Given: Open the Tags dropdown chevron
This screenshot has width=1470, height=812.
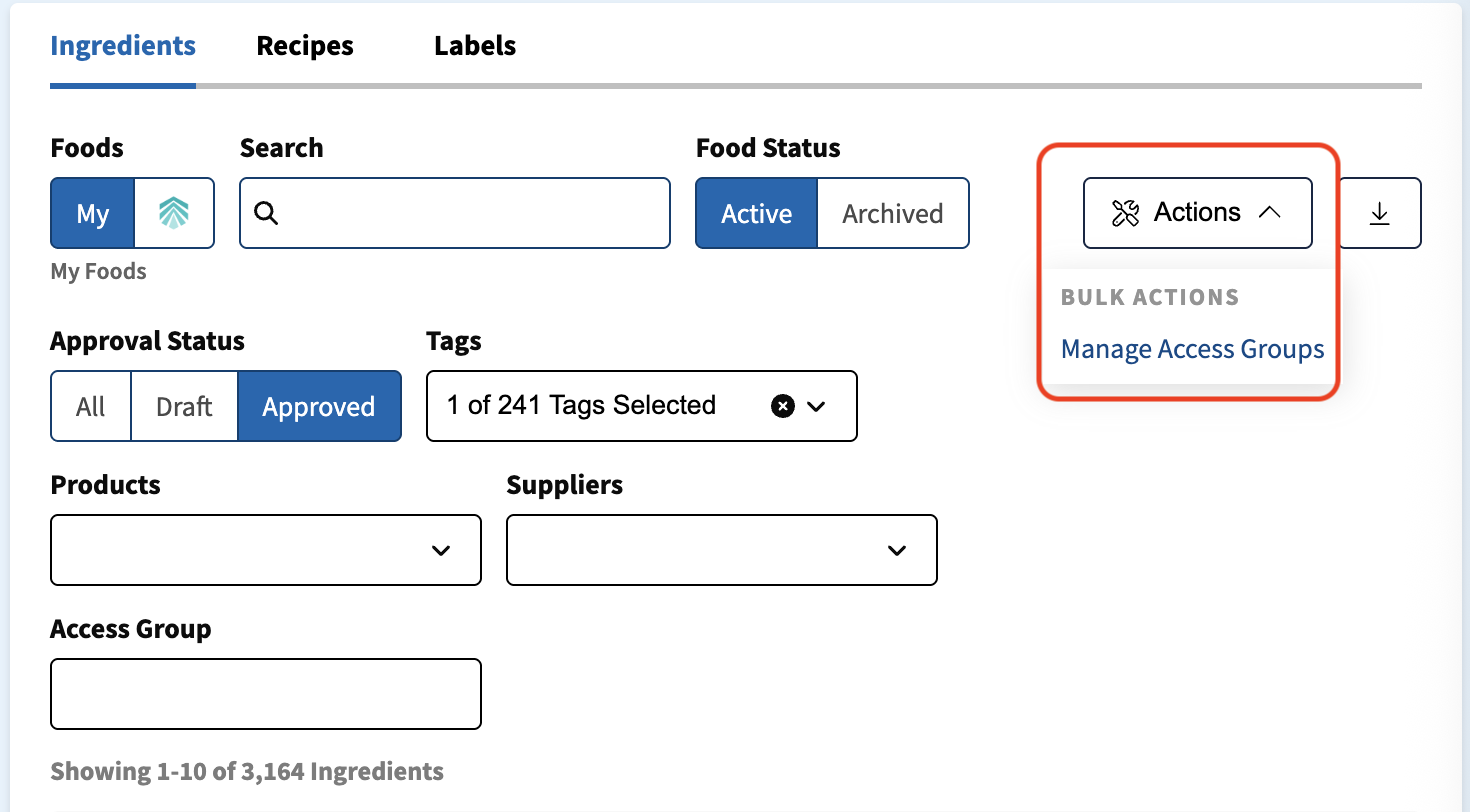Looking at the screenshot, I should point(816,406).
